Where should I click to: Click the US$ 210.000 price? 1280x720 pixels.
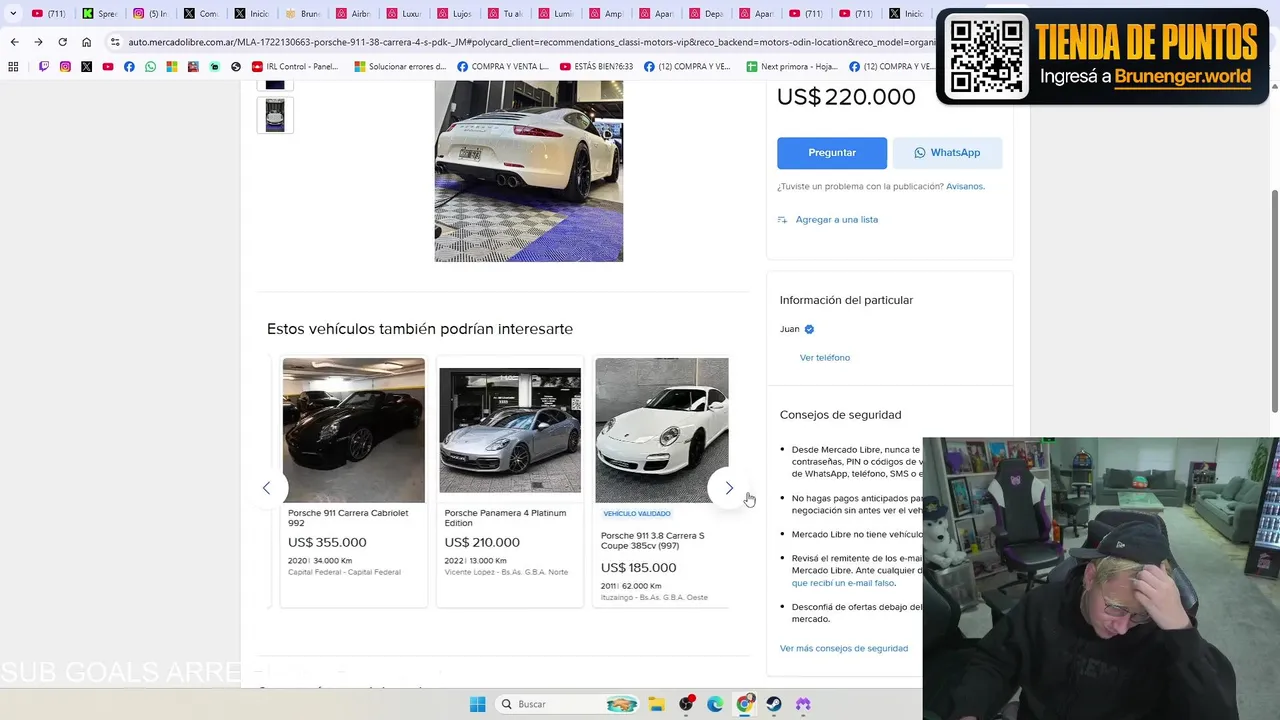pyautogui.click(x=482, y=543)
